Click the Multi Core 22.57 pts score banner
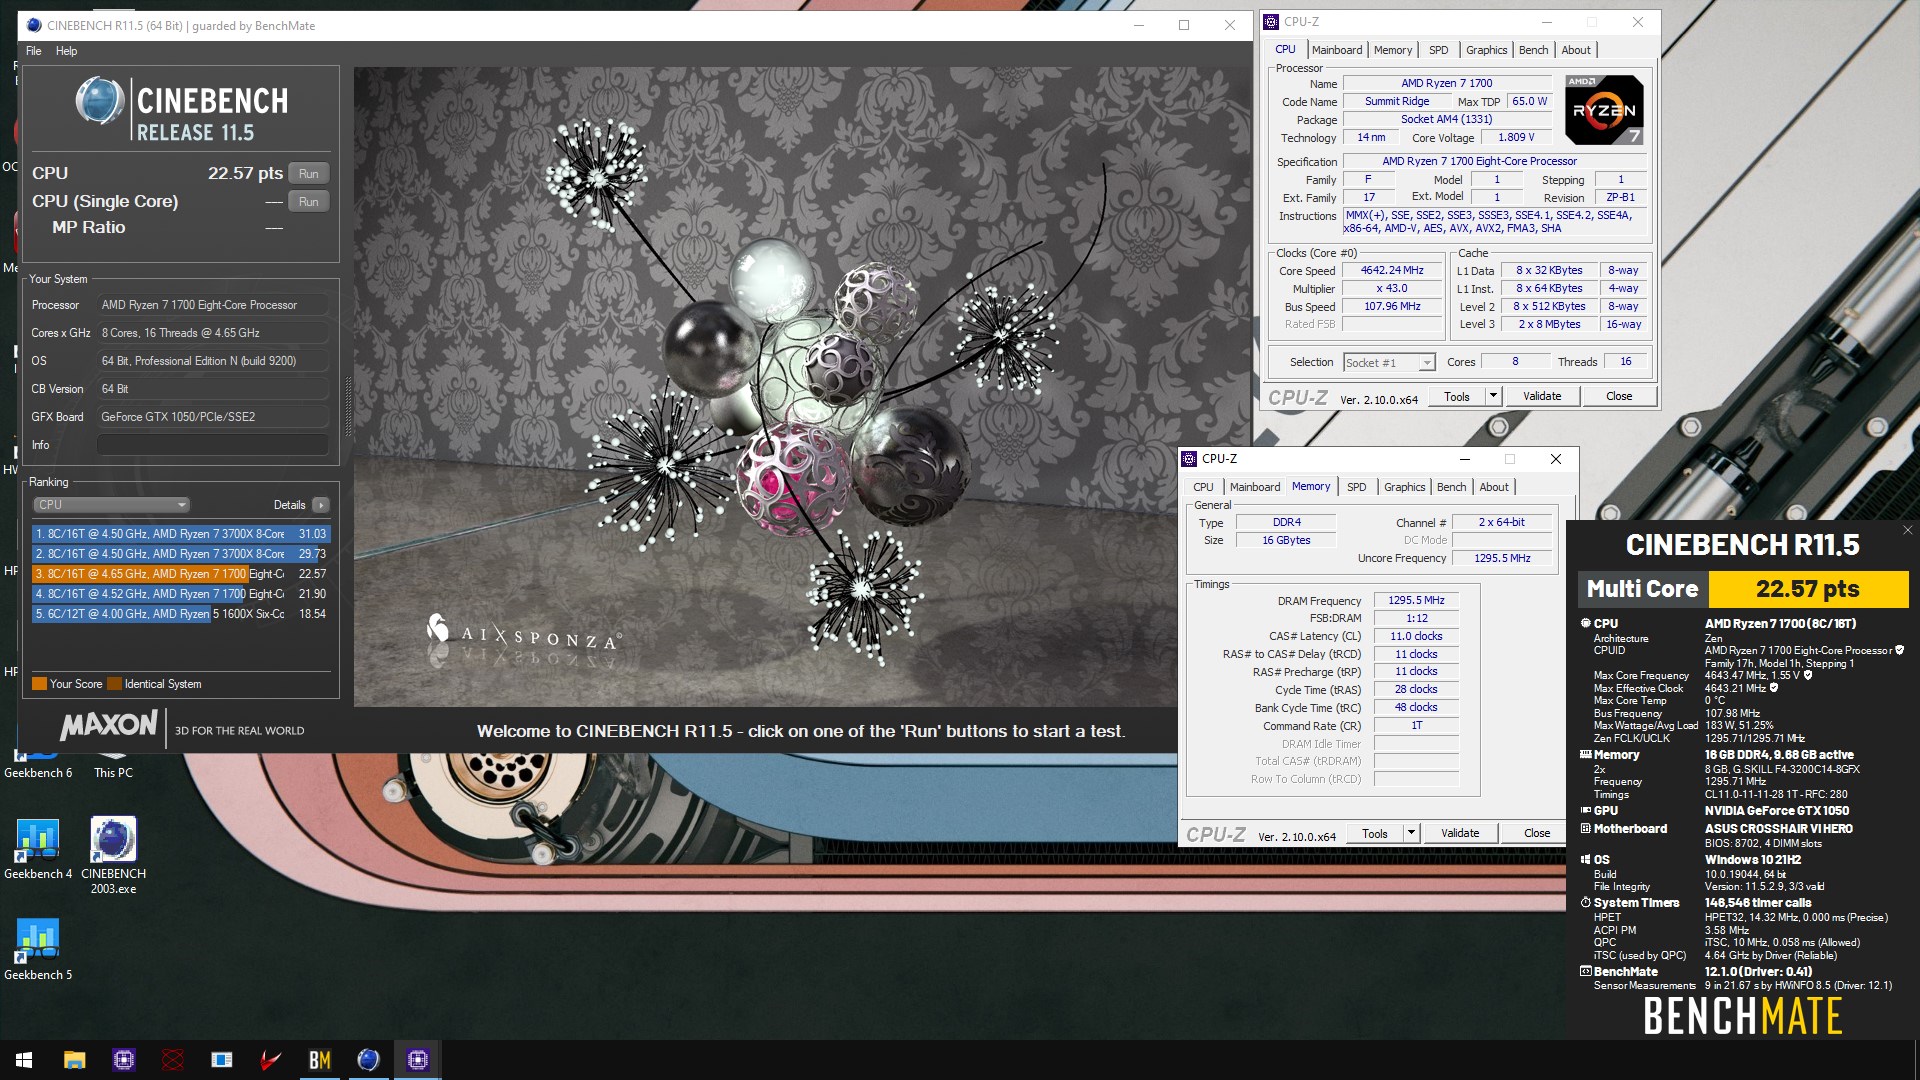 click(x=1743, y=589)
